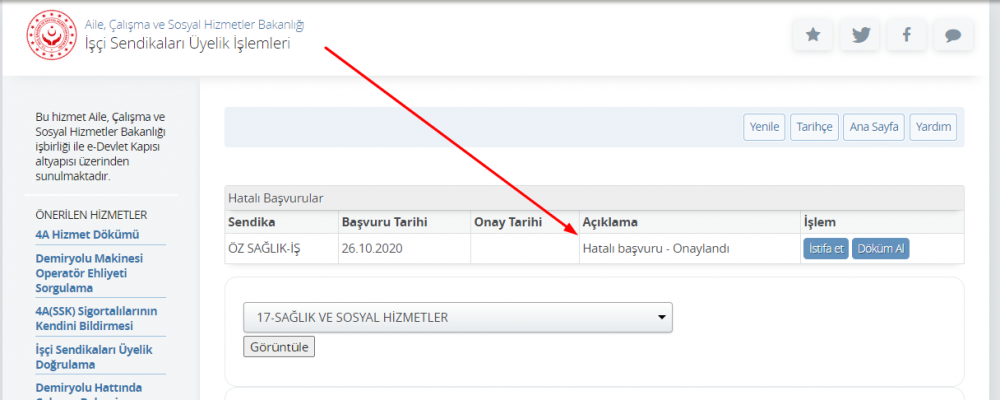
Task: Click İstifa et for ÖZ SAĞLIK-İŞ
Action: 825,249
